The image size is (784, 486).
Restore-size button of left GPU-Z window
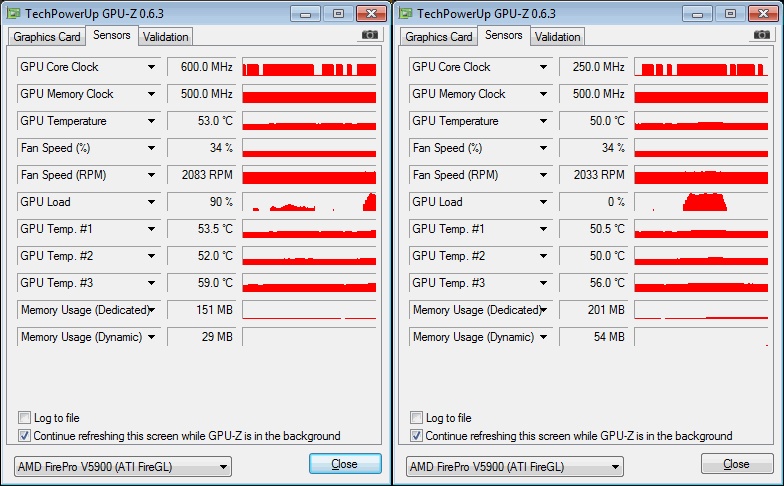pos(338,14)
